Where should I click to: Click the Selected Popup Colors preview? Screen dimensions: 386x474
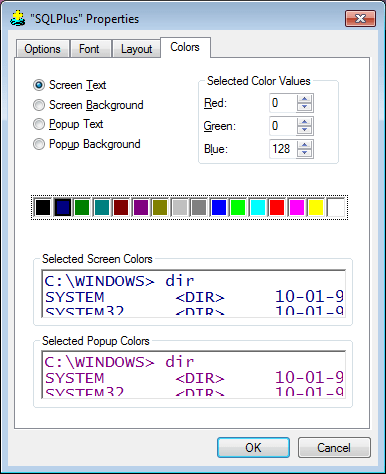point(193,374)
